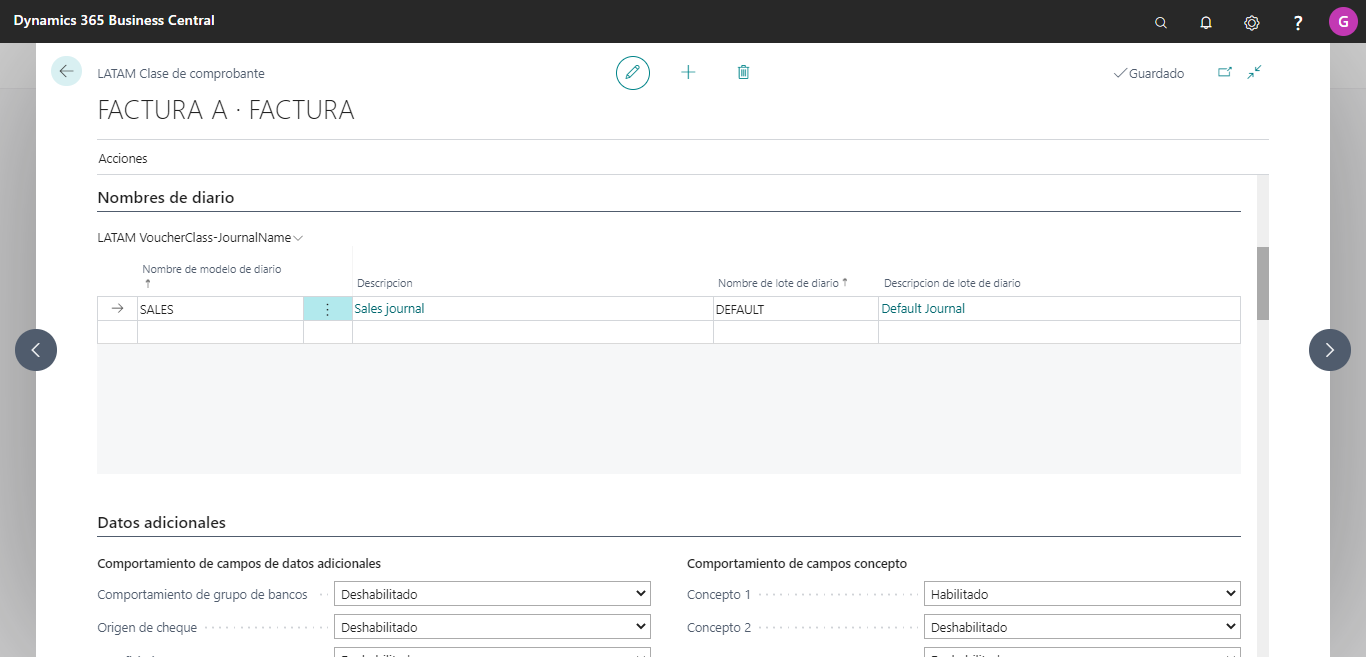Collapse the page with arrows icon
This screenshot has width=1366, height=657.
1254,72
